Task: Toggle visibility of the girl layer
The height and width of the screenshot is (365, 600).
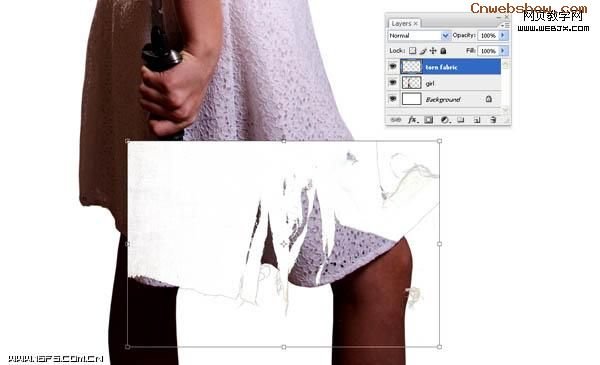Action: click(393, 83)
